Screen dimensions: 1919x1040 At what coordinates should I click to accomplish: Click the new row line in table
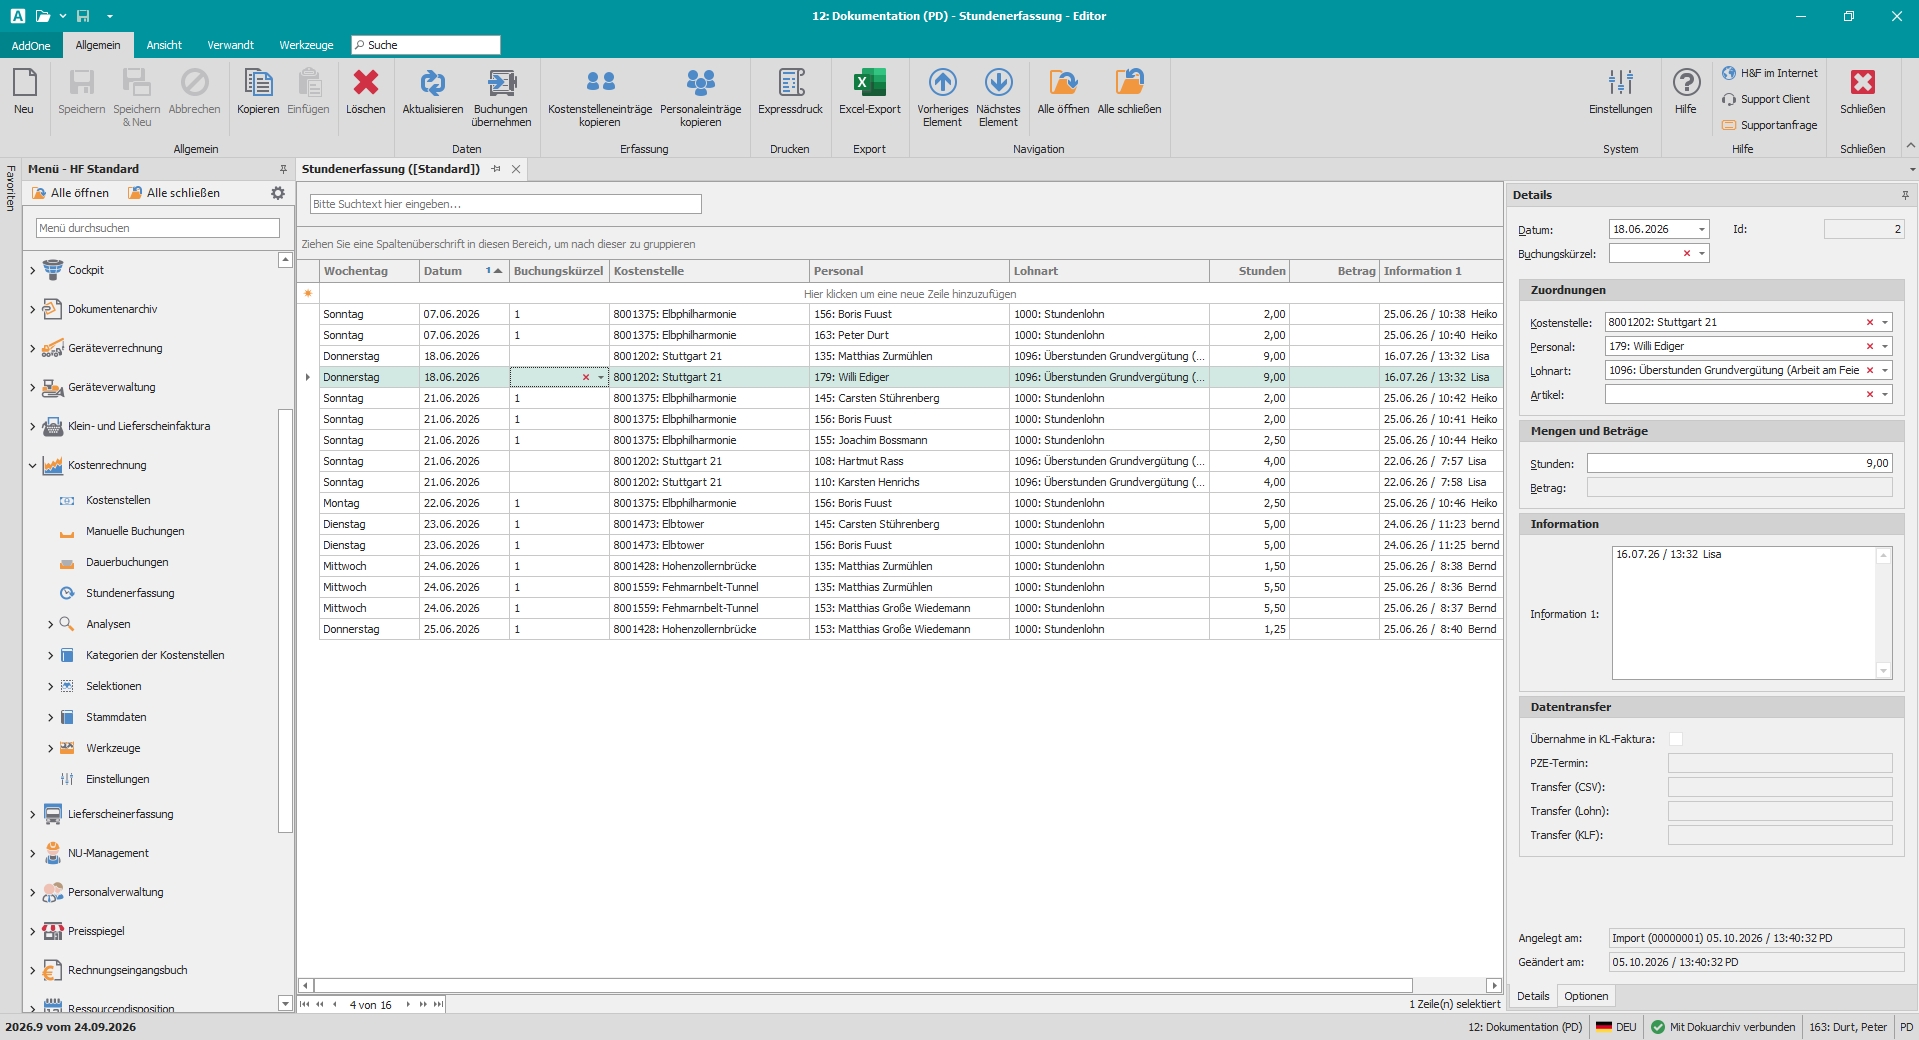(x=910, y=294)
